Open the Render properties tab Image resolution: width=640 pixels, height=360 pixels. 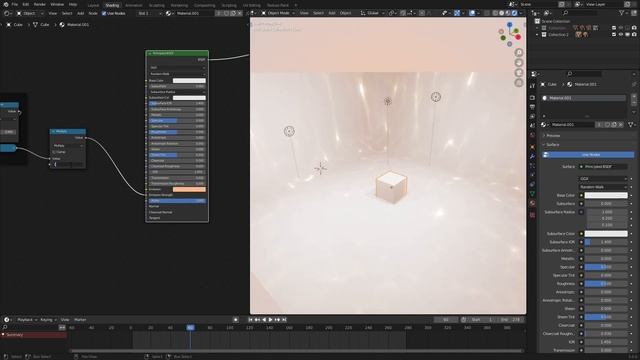click(x=532, y=98)
